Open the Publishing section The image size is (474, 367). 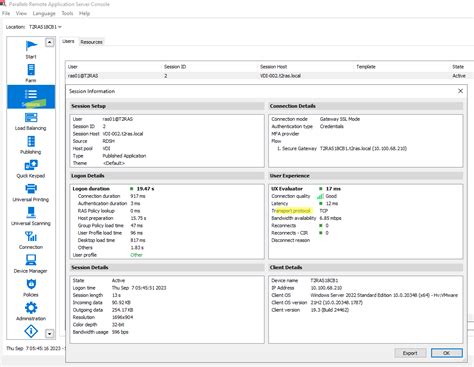(x=31, y=145)
